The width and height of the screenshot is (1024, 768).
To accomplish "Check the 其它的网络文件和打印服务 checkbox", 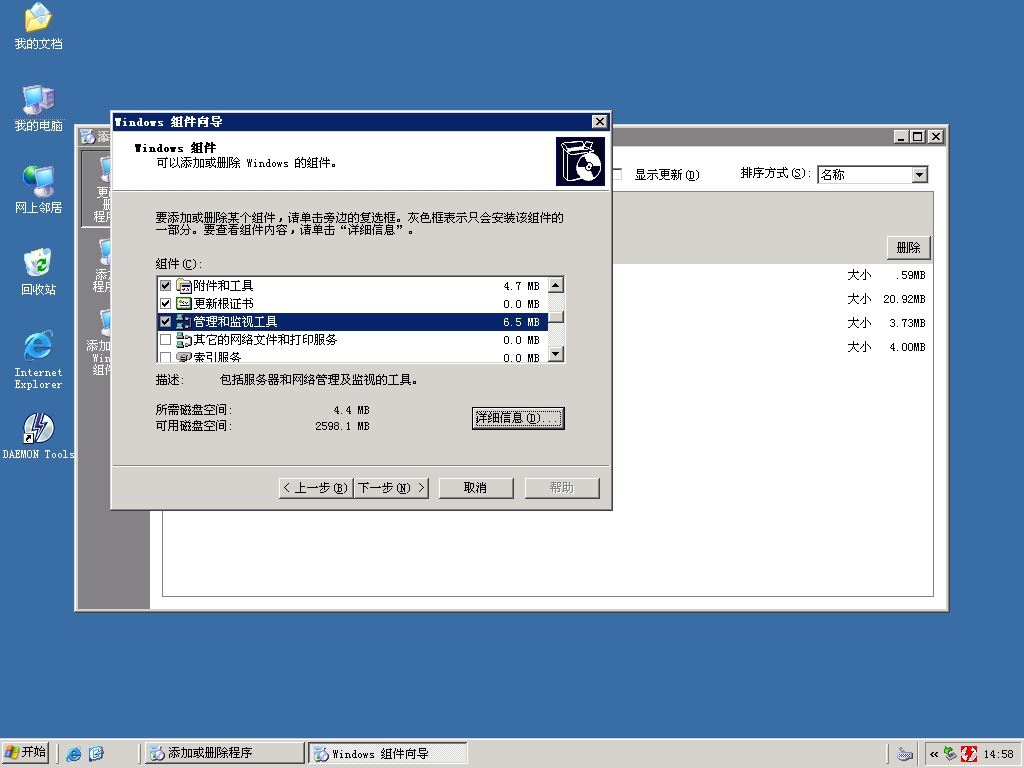I will coord(165,340).
